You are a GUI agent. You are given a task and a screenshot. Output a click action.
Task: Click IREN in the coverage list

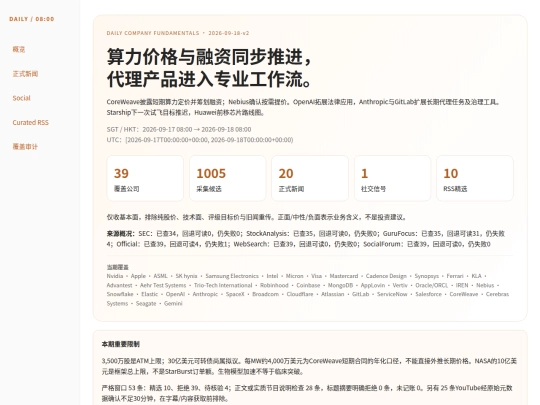[x=462, y=285]
